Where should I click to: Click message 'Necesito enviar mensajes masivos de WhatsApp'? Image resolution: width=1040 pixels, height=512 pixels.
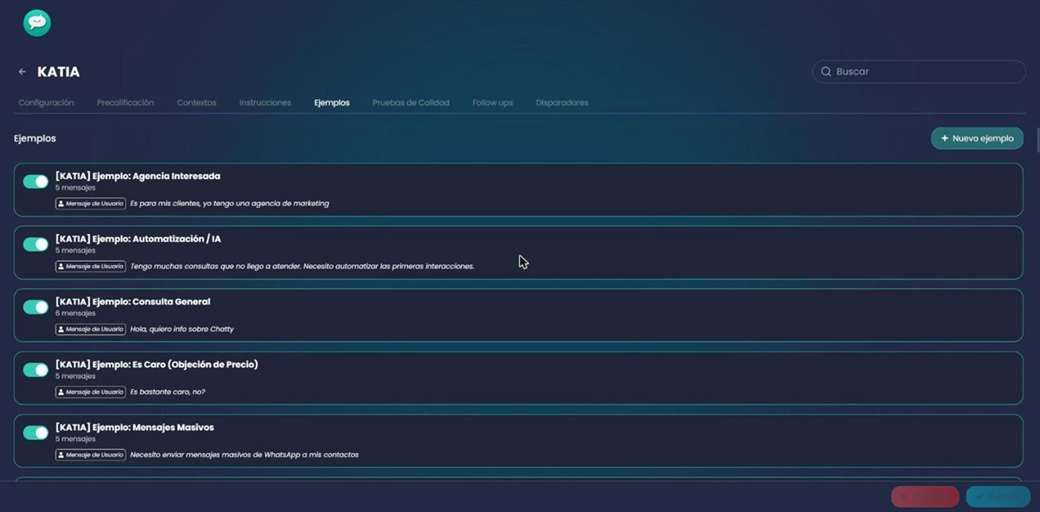(x=244, y=455)
